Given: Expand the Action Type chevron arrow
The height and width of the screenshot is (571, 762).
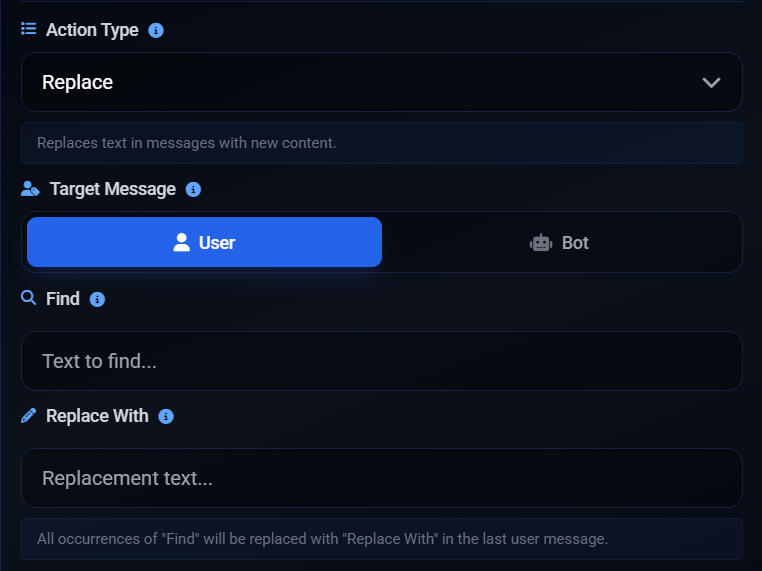Looking at the screenshot, I should pyautogui.click(x=711, y=82).
